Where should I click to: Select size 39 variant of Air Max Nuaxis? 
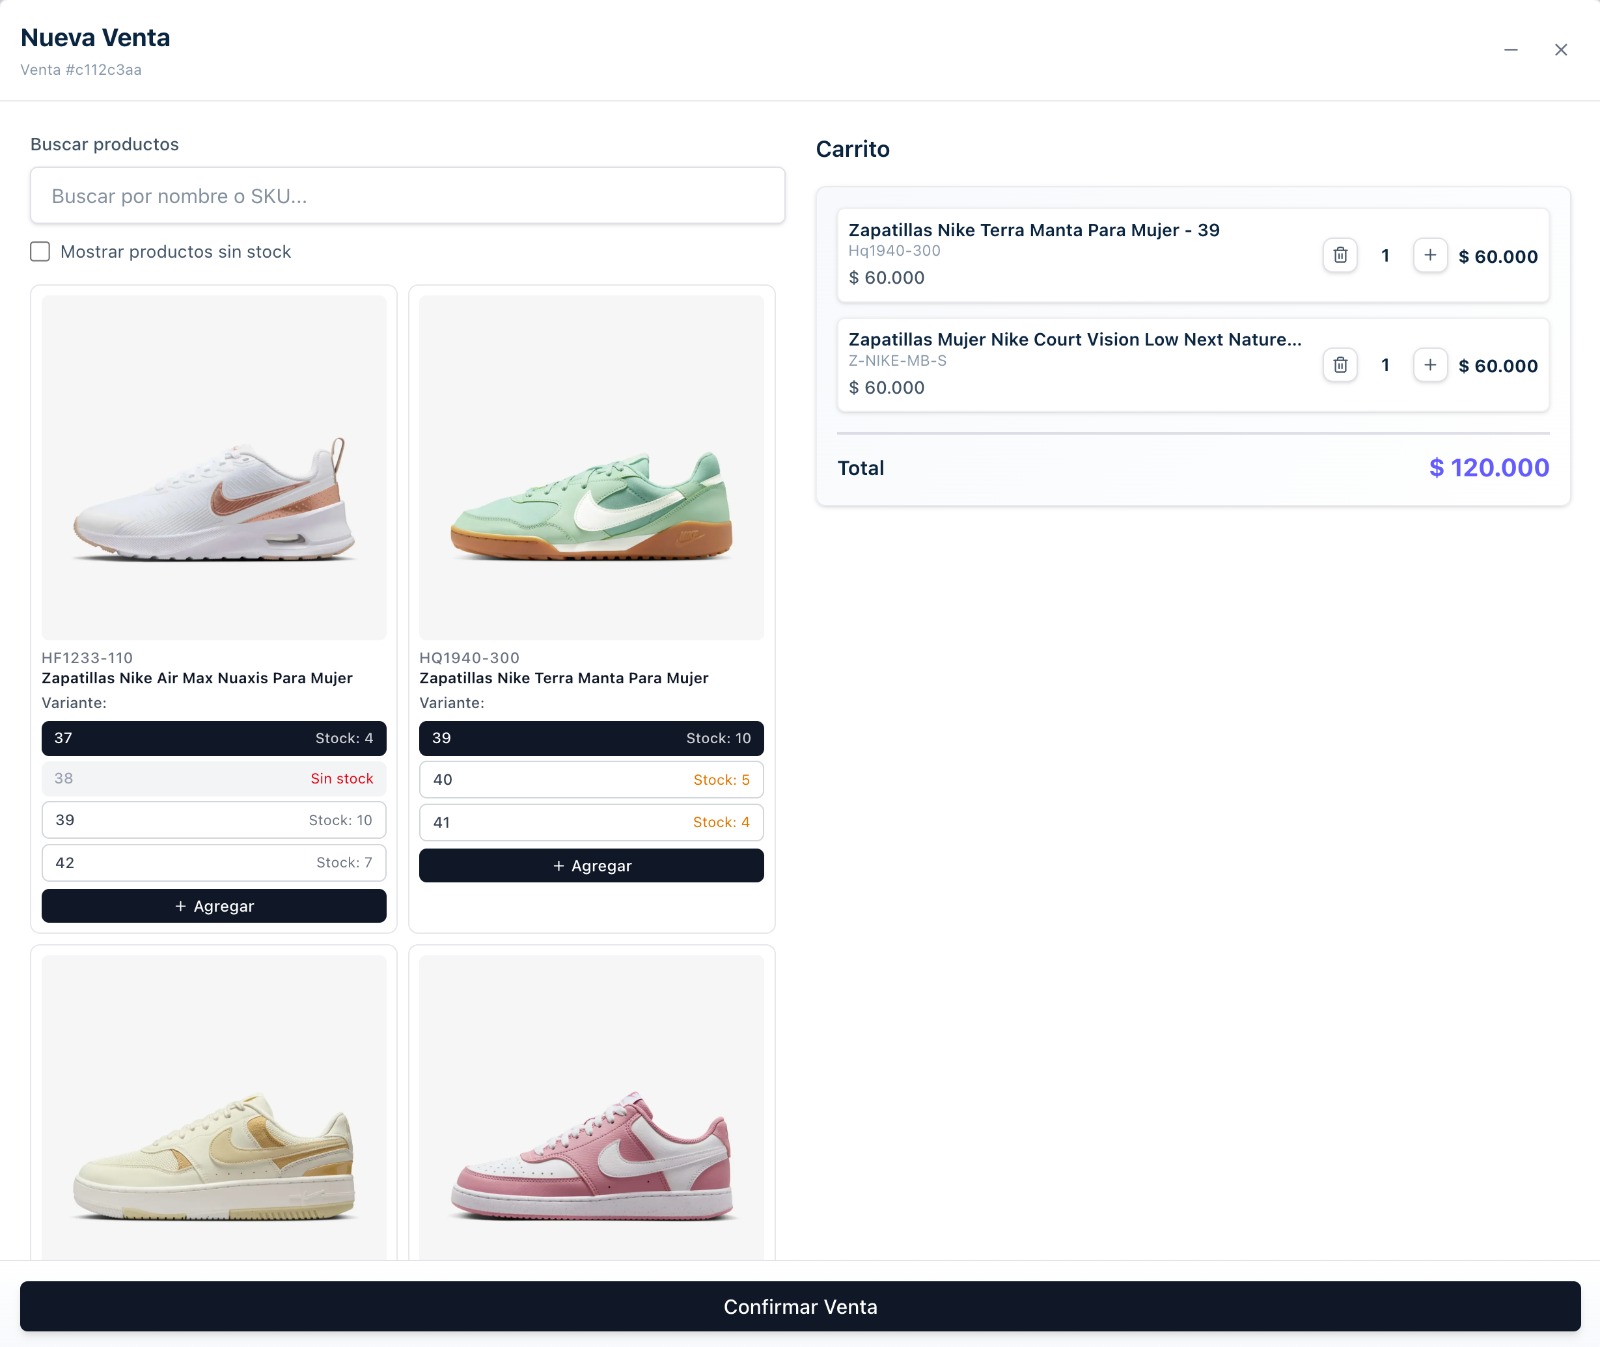213,819
